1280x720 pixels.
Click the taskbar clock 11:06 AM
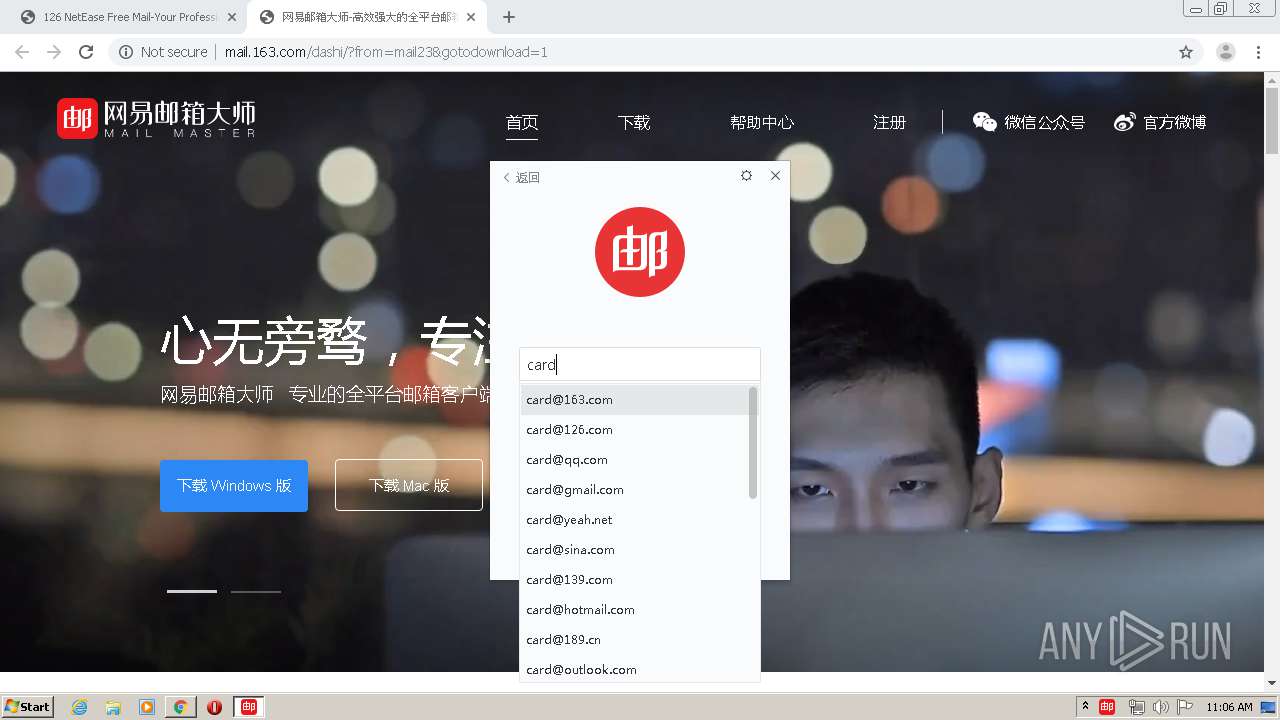(1229, 707)
